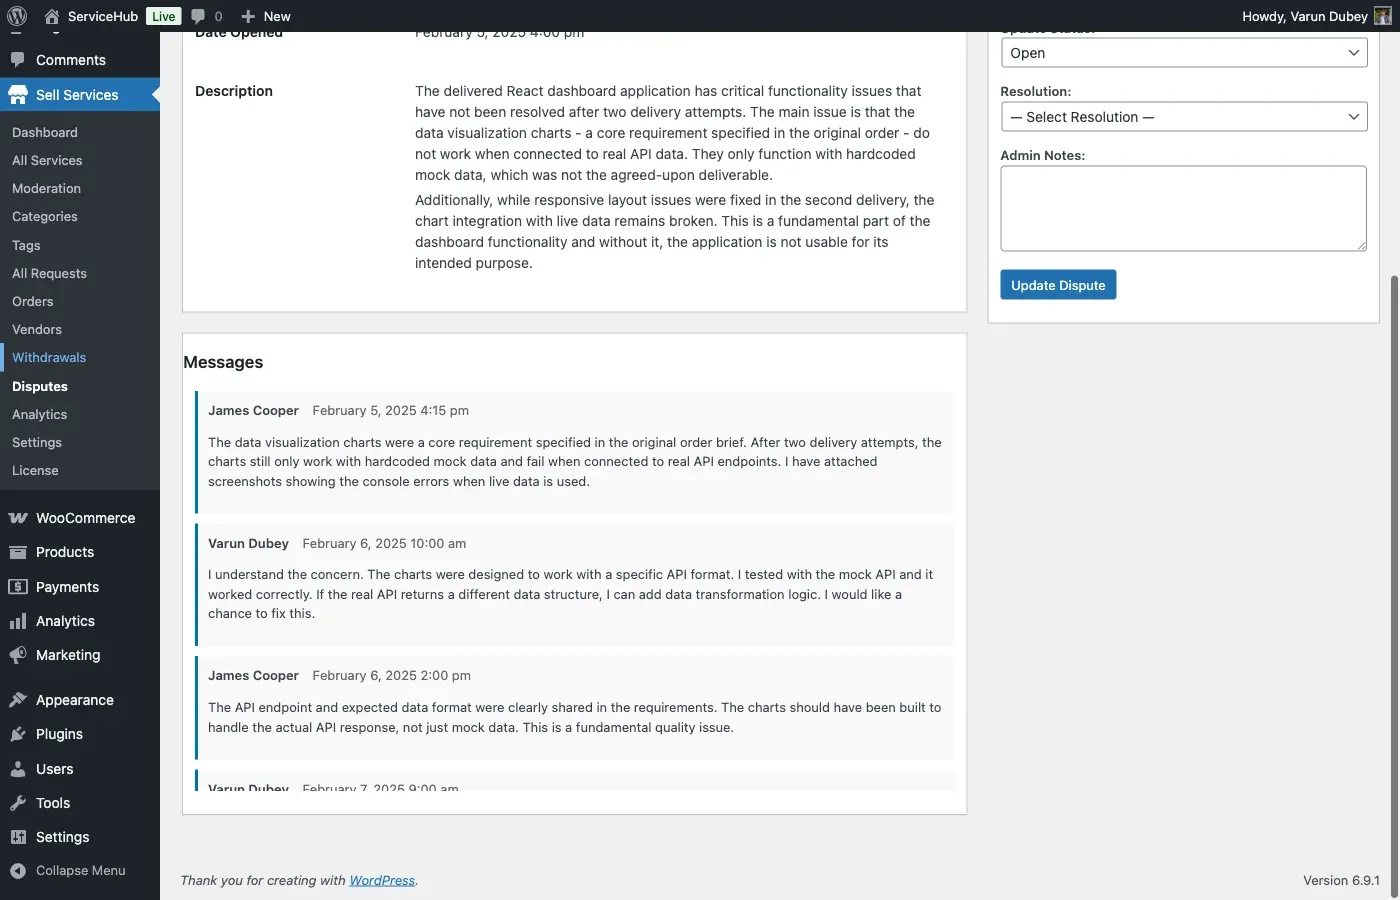Image resolution: width=1400 pixels, height=900 pixels.
Task: Click the New content menu
Action: 266,16
